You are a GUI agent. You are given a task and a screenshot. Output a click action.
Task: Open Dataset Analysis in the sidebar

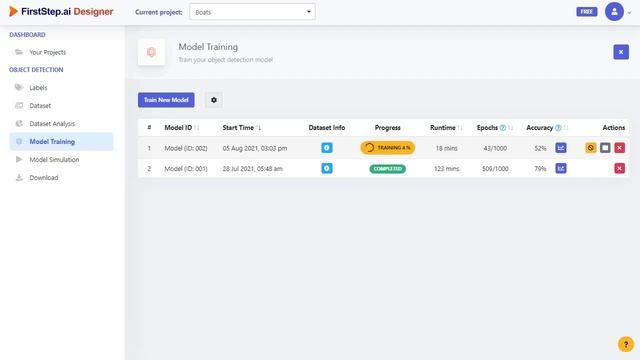click(52, 124)
